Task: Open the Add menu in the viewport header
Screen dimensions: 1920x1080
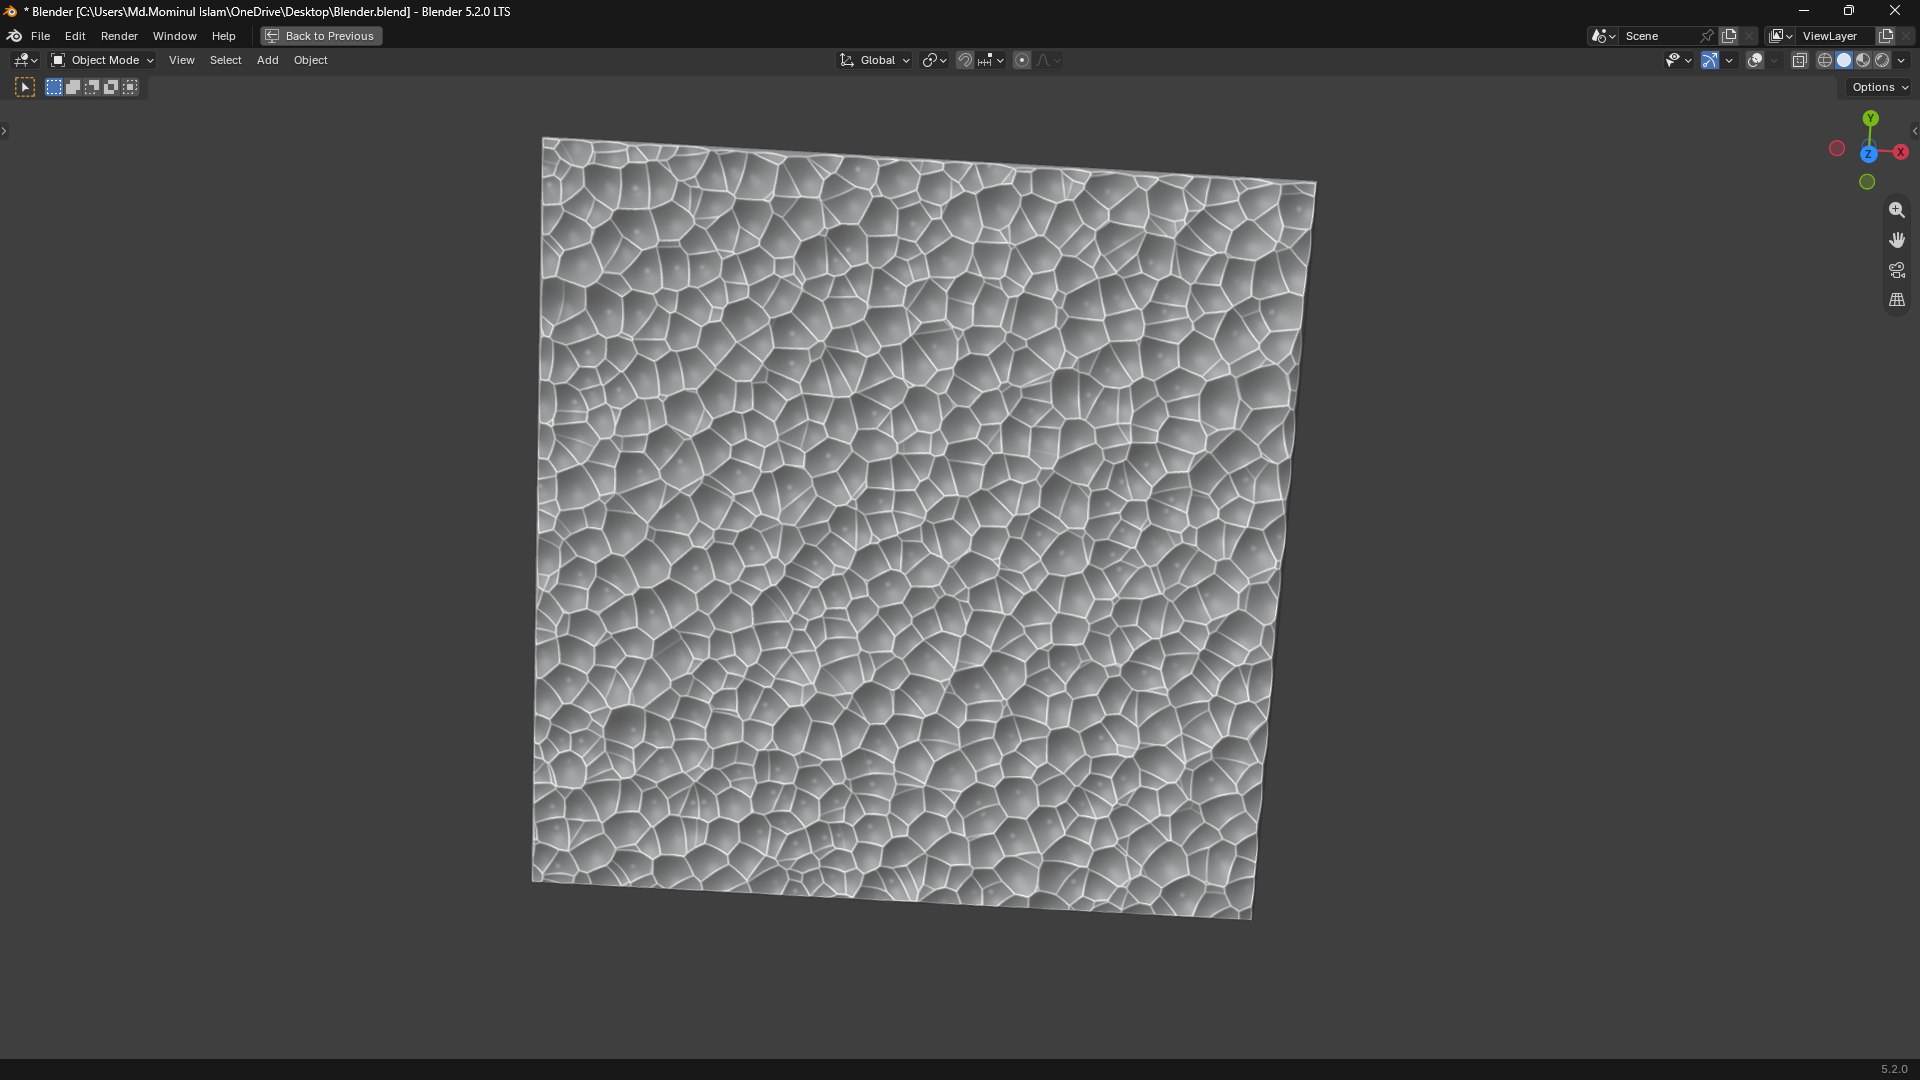Action: 267,60
